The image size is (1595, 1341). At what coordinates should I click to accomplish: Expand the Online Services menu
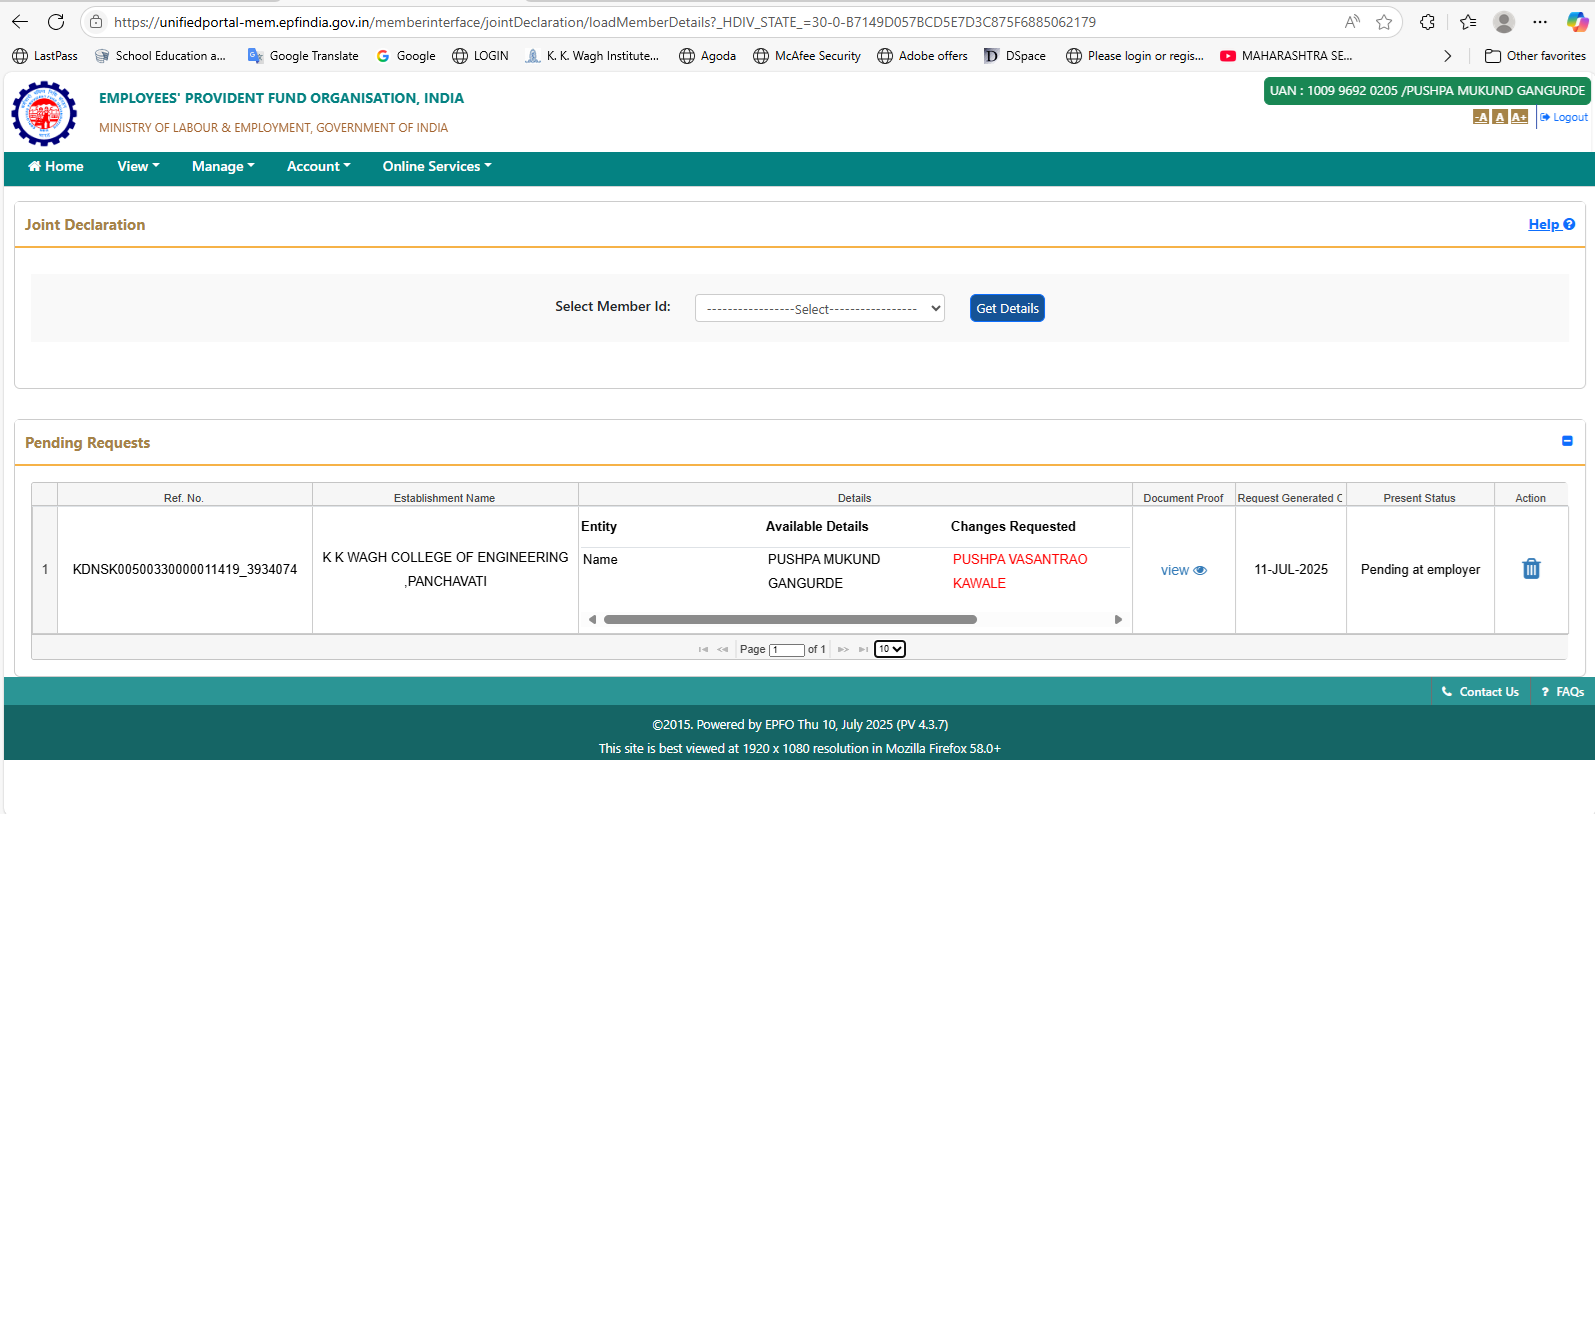(436, 167)
